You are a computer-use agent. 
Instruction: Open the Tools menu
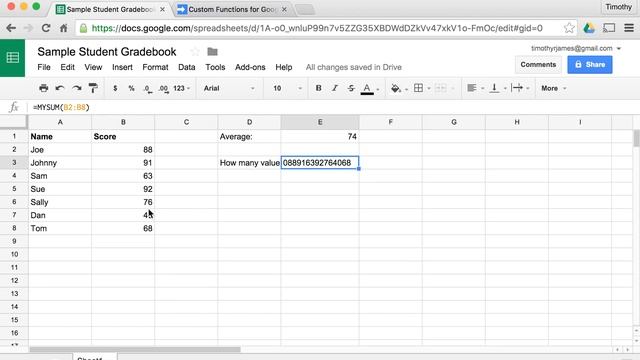(215, 67)
